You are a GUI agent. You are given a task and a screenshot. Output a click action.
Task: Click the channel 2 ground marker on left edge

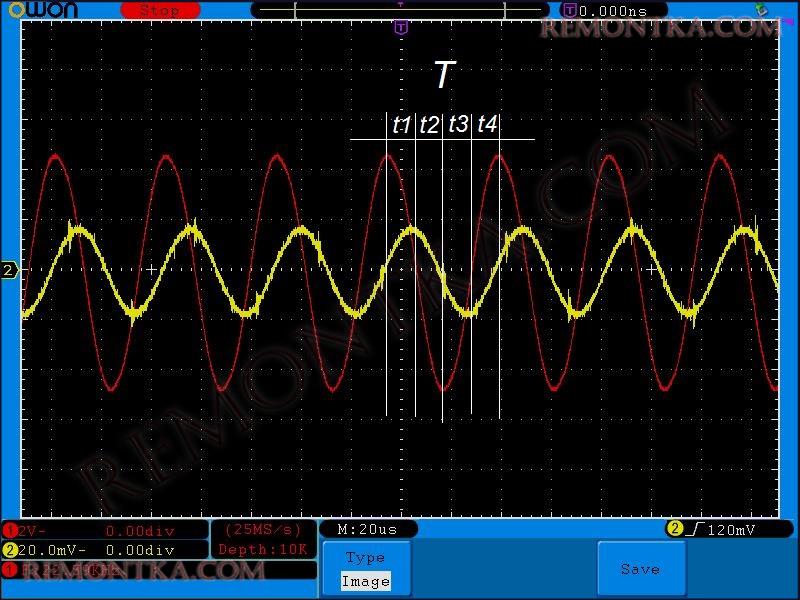(x=9, y=270)
